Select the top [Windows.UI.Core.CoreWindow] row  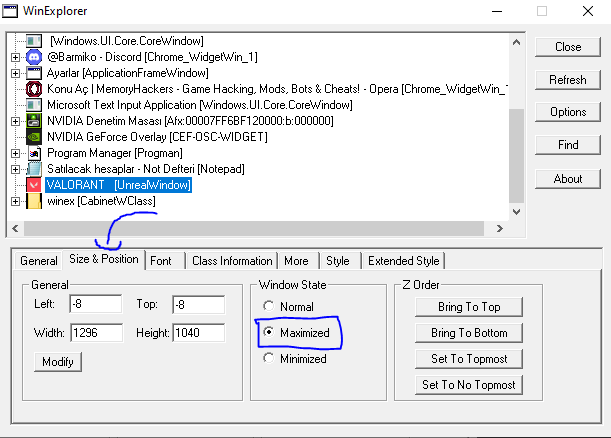pyautogui.click(x=127, y=41)
